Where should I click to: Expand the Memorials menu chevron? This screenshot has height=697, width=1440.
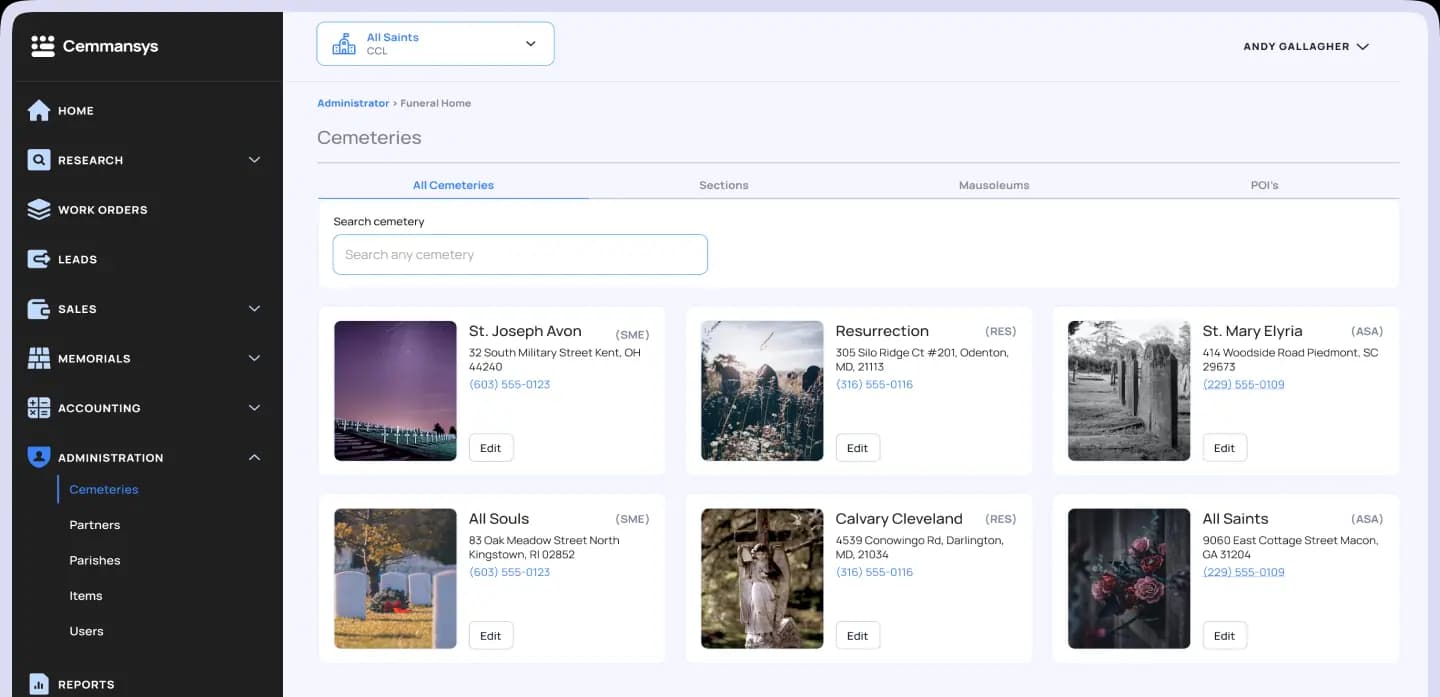point(254,358)
